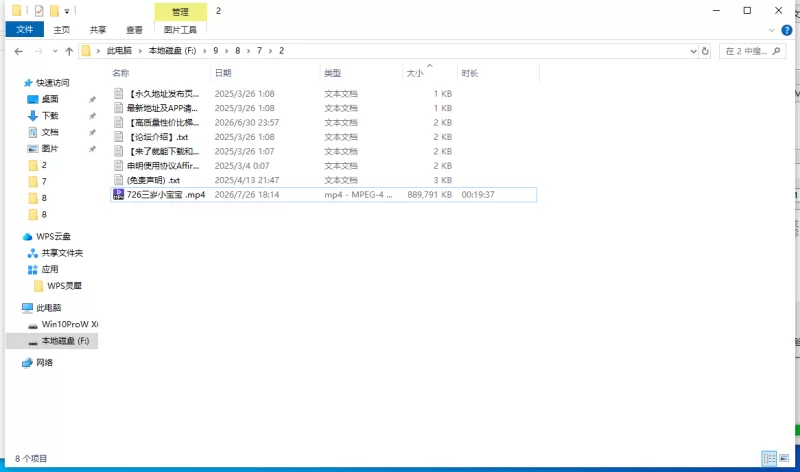
Task: Switch to the 主页 ribbon tab
Action: tap(62, 30)
